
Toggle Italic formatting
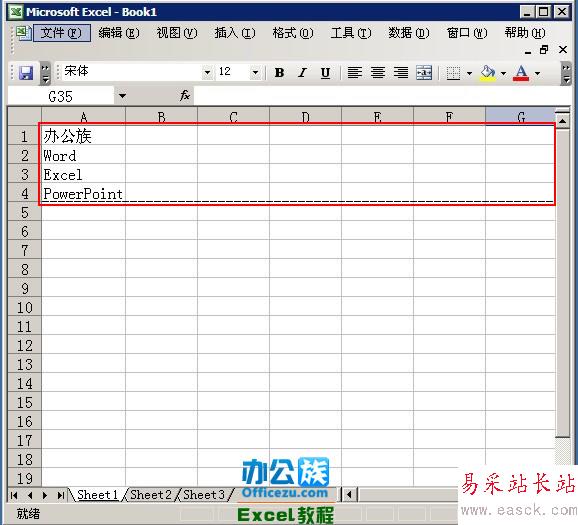tap(302, 73)
